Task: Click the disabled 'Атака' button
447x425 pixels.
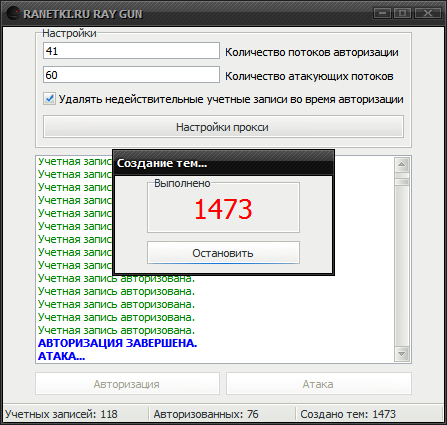Action: [x=319, y=384]
